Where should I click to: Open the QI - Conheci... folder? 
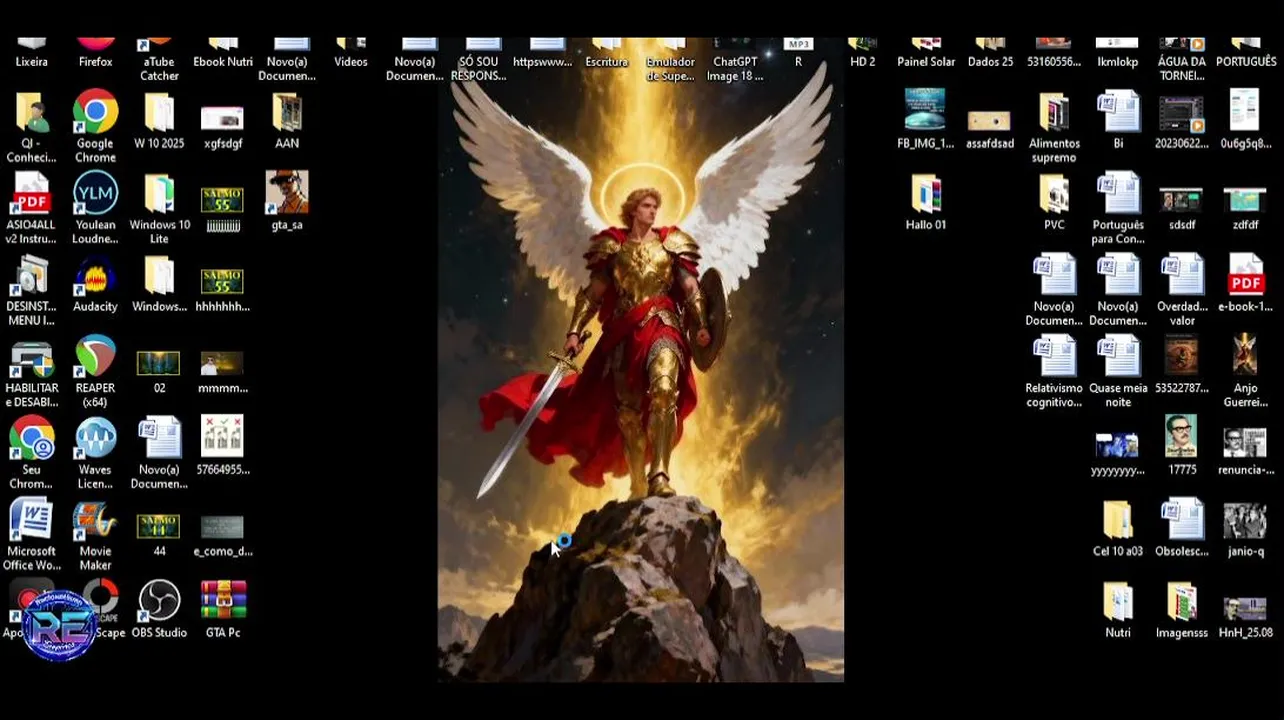click(x=31, y=112)
